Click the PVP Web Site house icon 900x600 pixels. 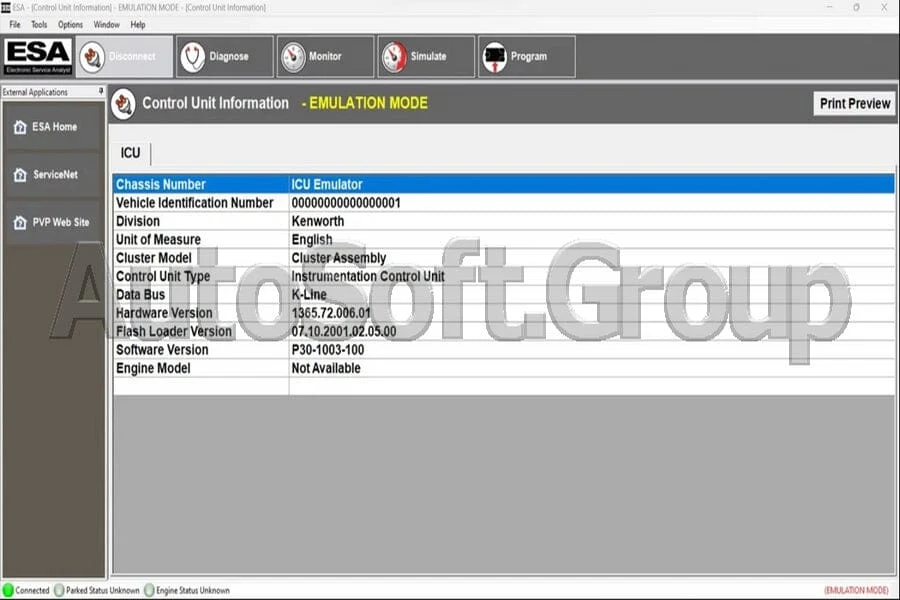point(20,222)
